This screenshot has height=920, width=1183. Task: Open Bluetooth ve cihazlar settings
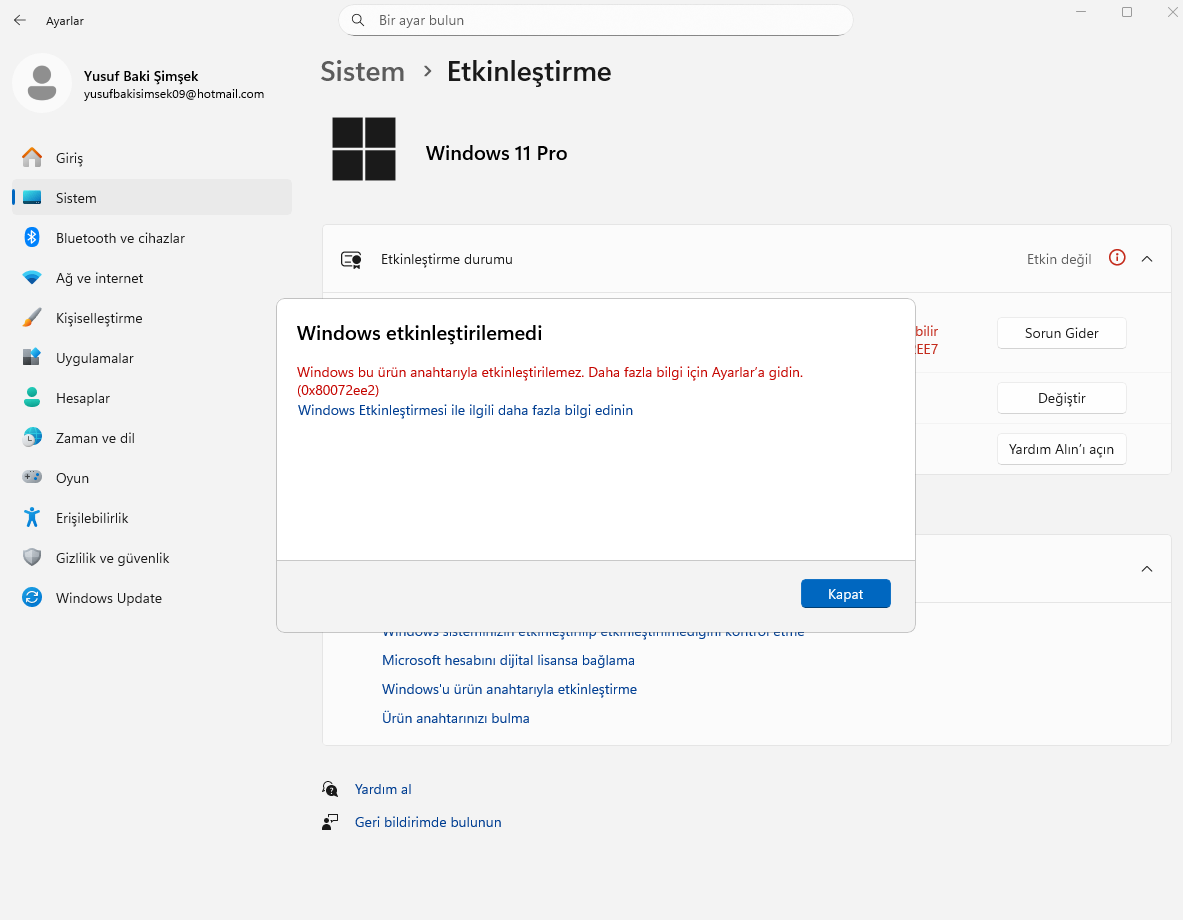(152, 238)
